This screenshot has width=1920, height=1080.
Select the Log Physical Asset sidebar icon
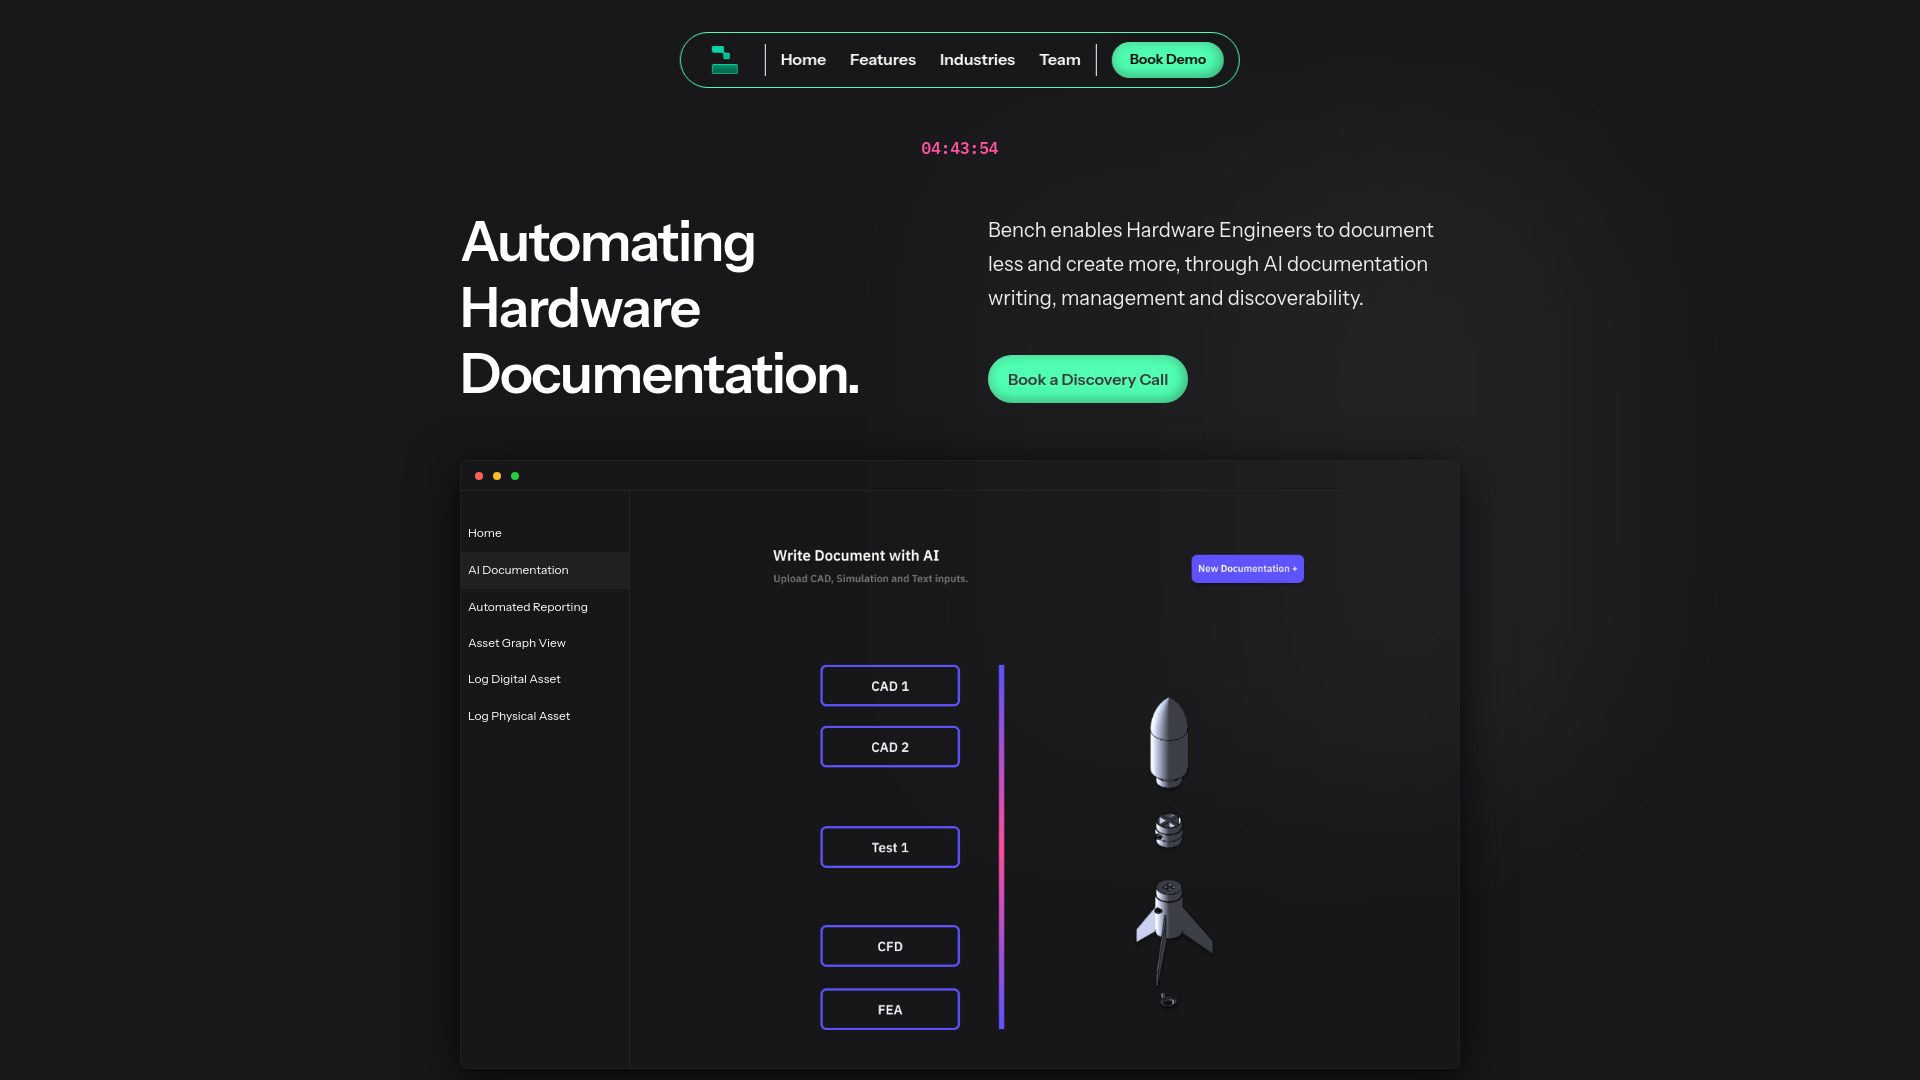[518, 715]
